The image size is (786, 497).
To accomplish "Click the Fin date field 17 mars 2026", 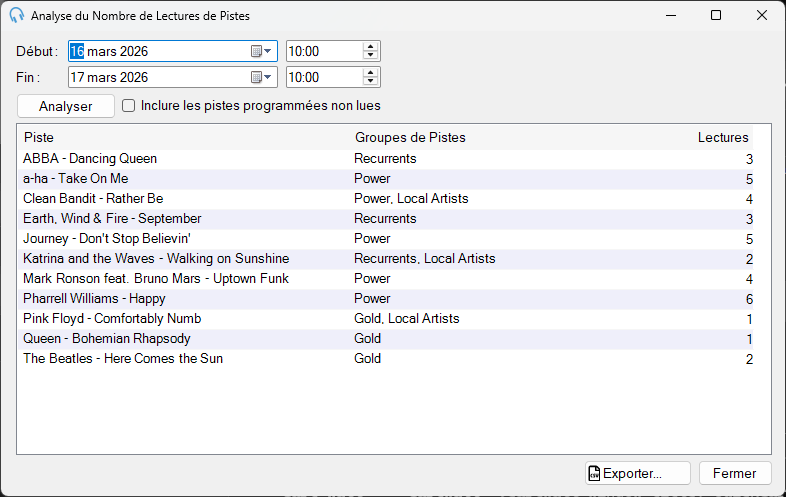I will click(x=159, y=77).
